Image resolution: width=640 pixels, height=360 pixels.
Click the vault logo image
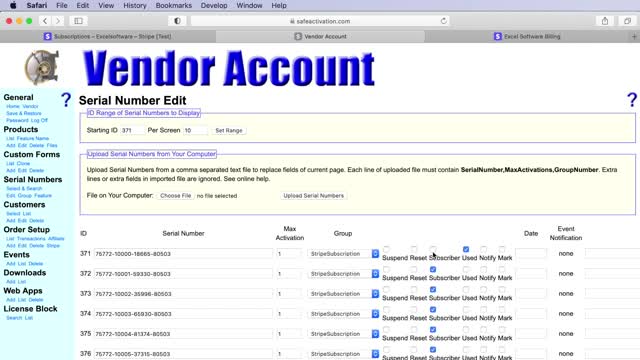pos(41,67)
